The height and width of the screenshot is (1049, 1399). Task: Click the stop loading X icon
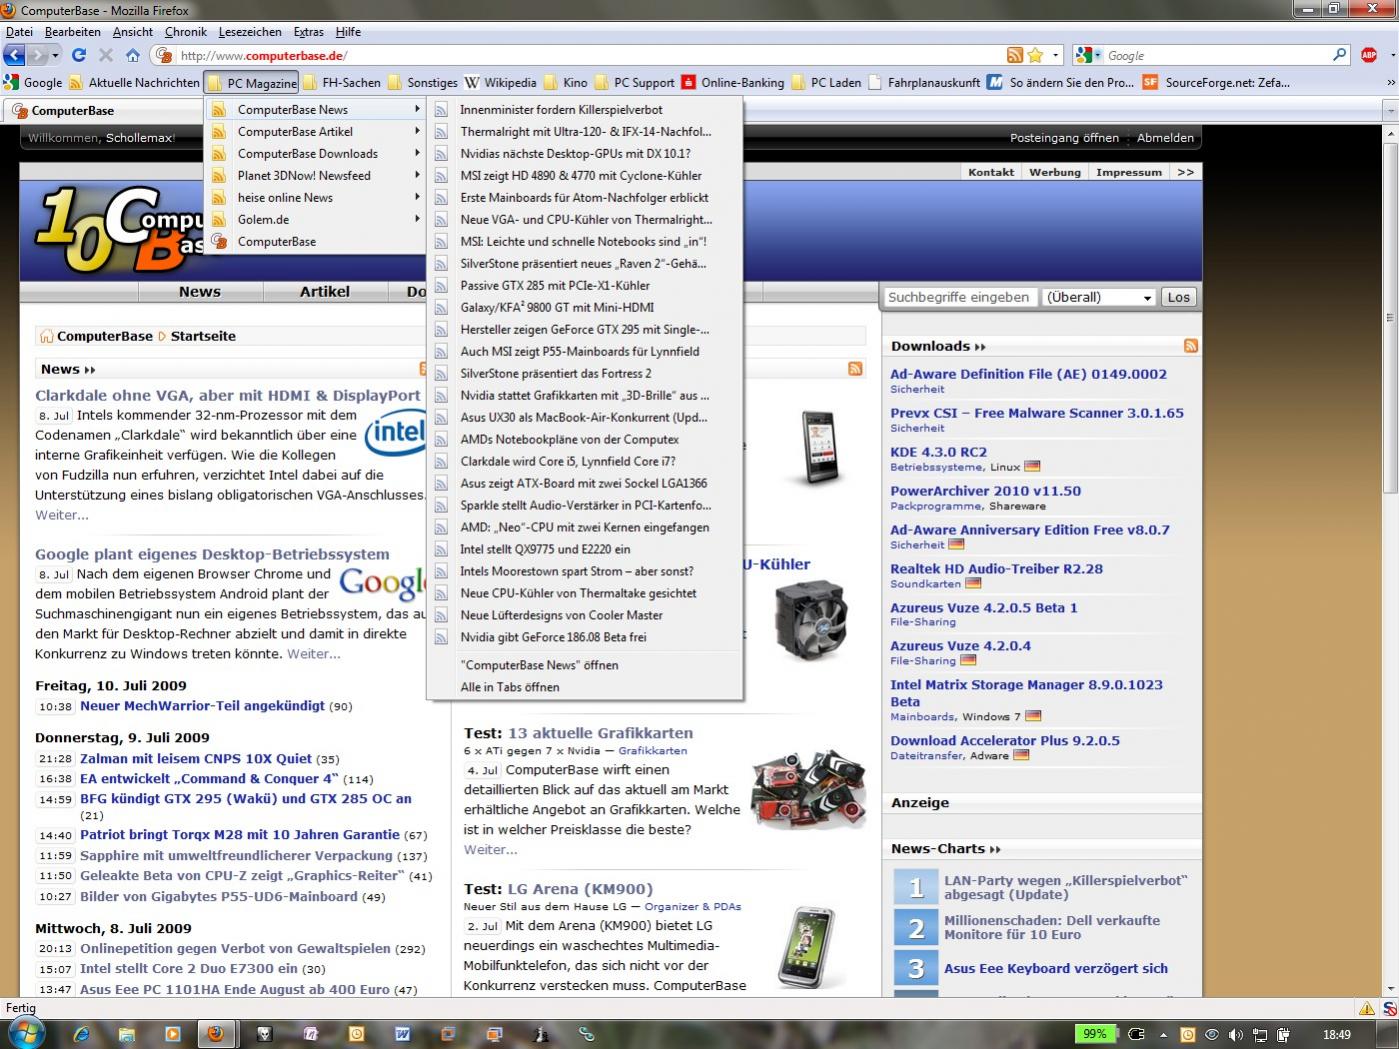pos(106,55)
